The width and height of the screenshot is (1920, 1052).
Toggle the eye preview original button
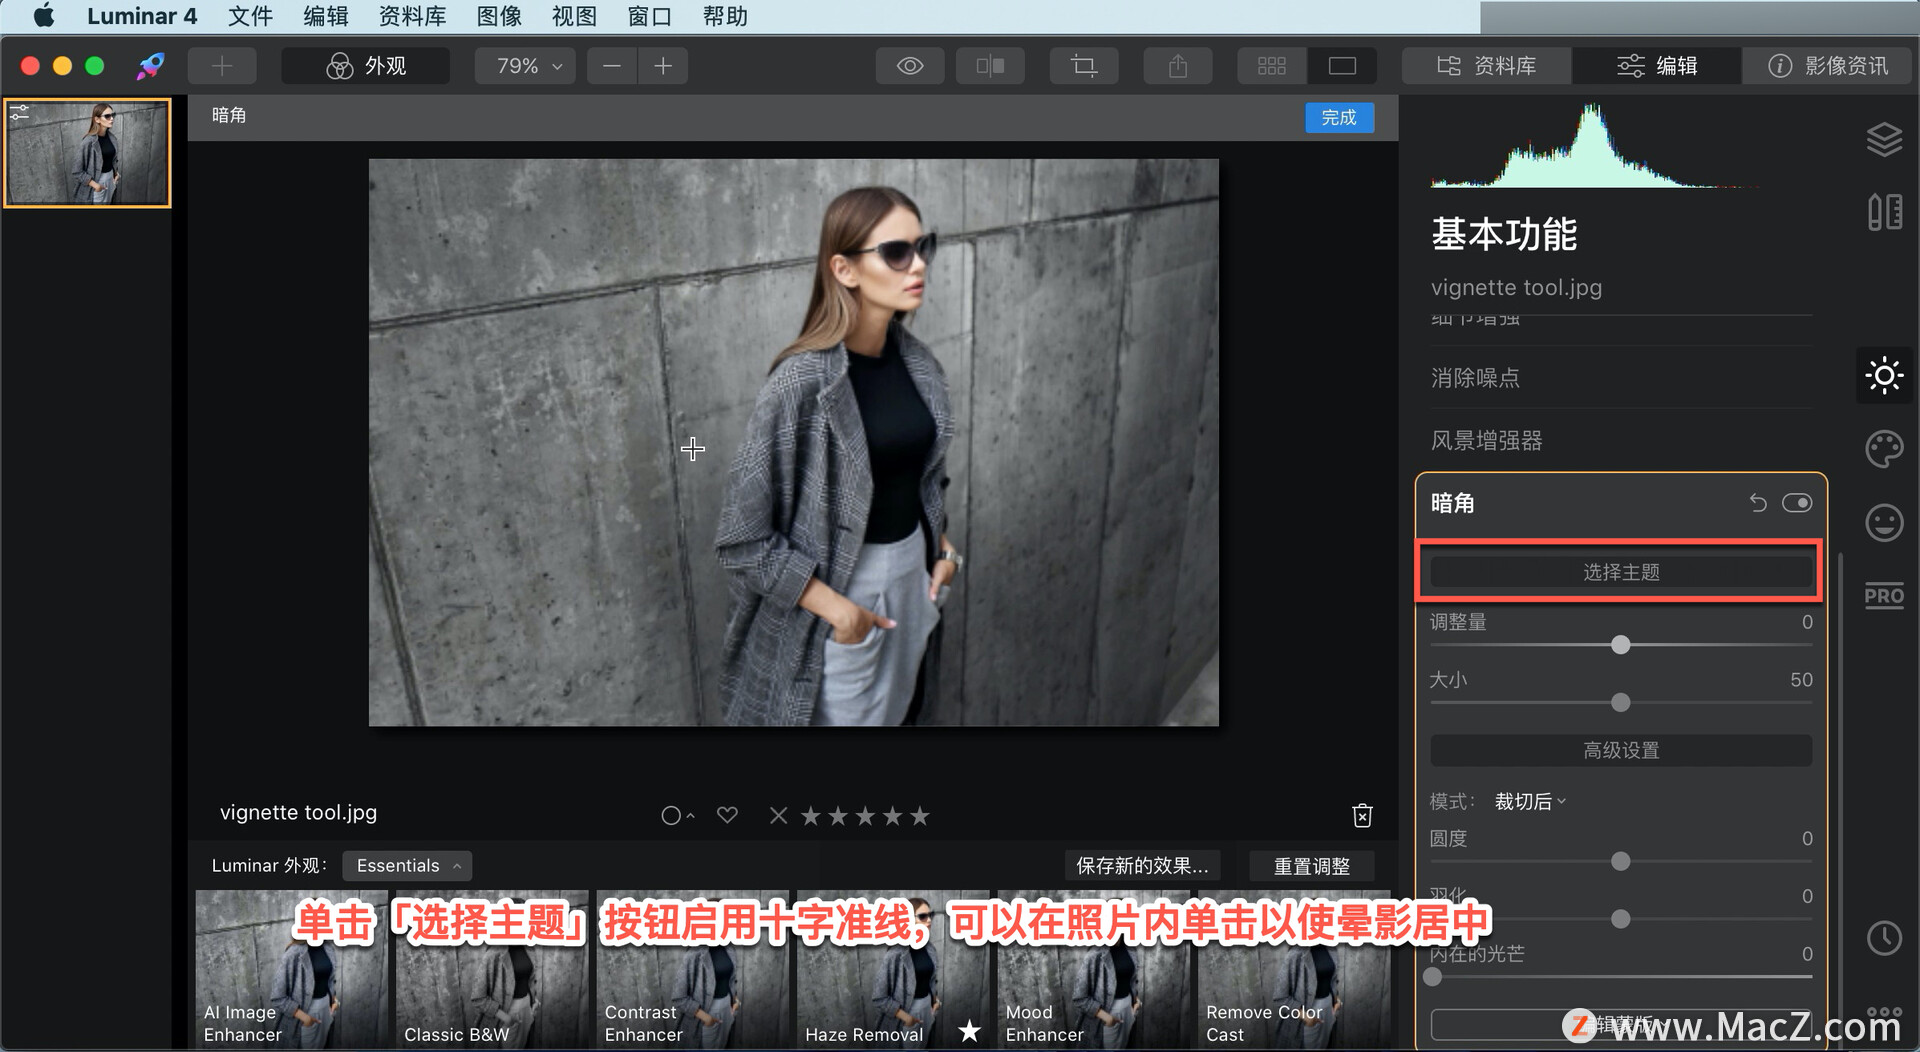(910, 66)
